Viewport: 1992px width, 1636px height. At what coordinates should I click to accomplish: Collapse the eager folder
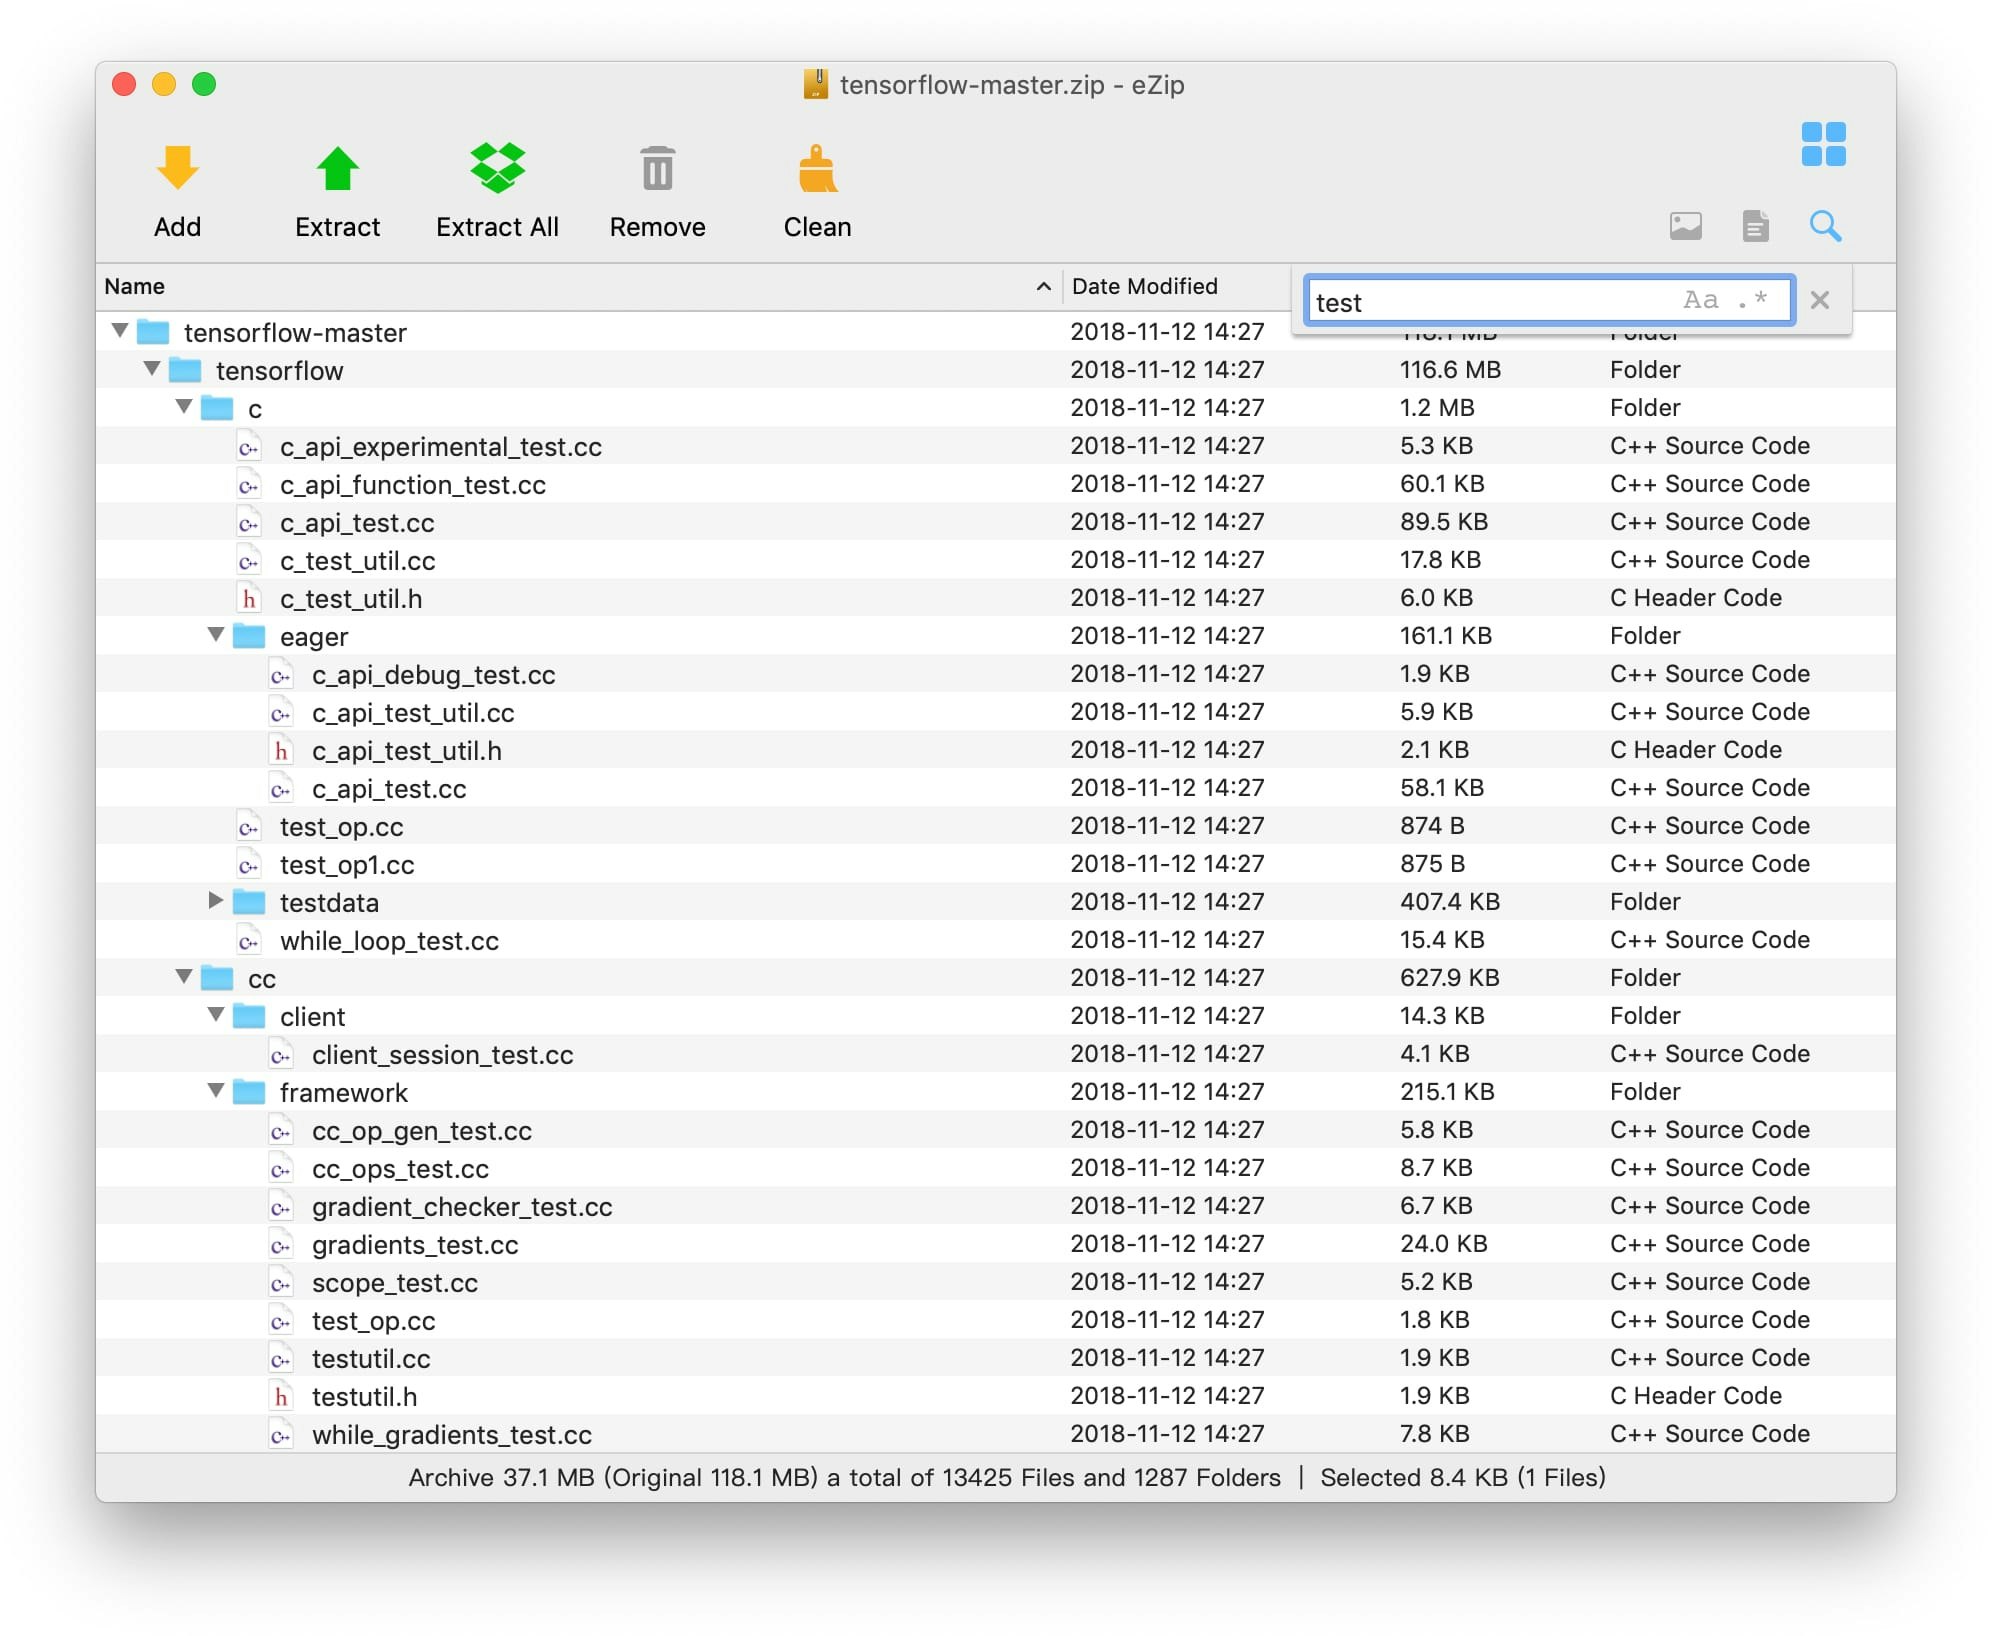(216, 636)
